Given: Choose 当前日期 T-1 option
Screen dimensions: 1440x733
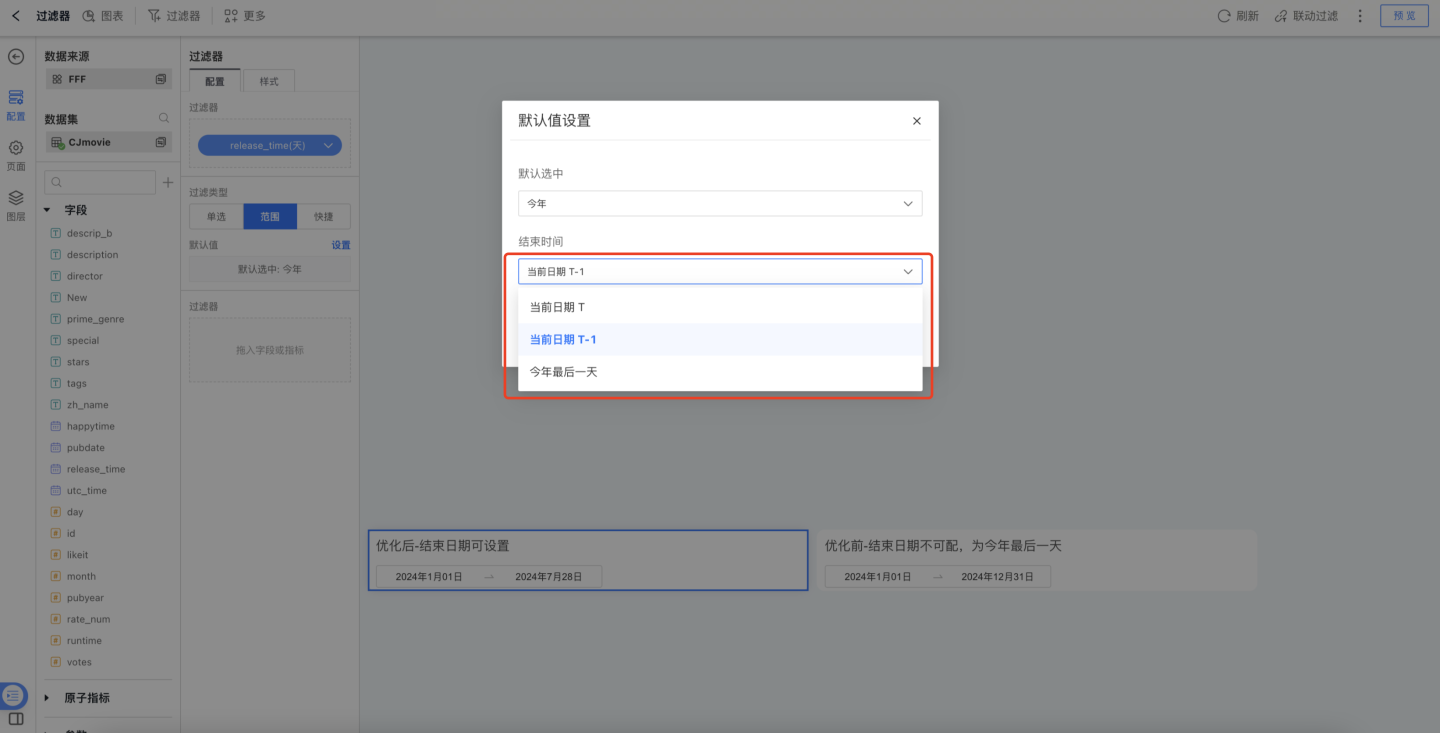Looking at the screenshot, I should (720, 339).
